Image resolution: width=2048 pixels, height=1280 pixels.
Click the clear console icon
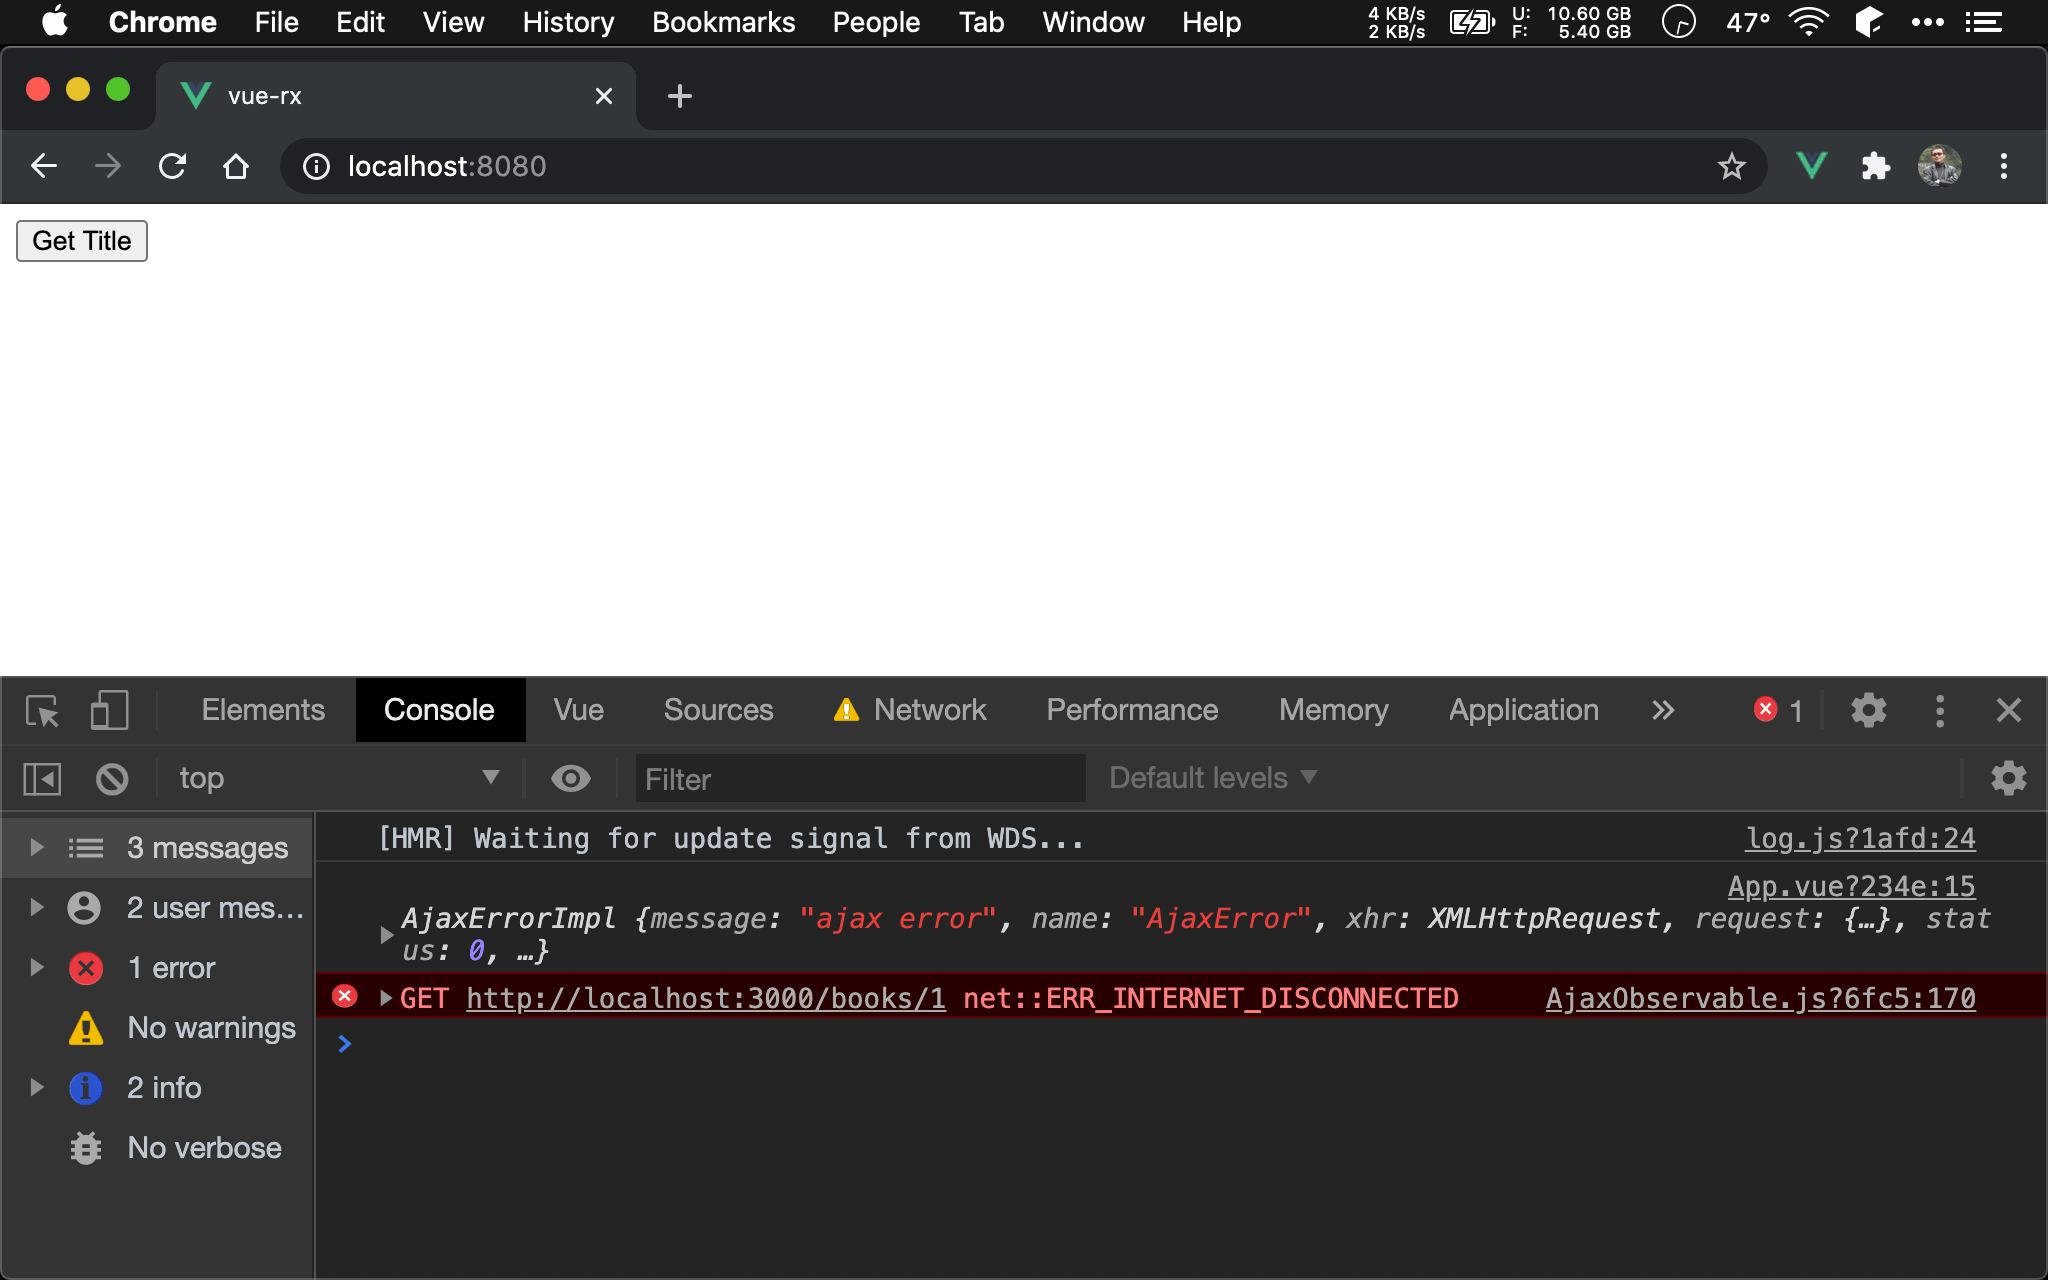tap(112, 777)
